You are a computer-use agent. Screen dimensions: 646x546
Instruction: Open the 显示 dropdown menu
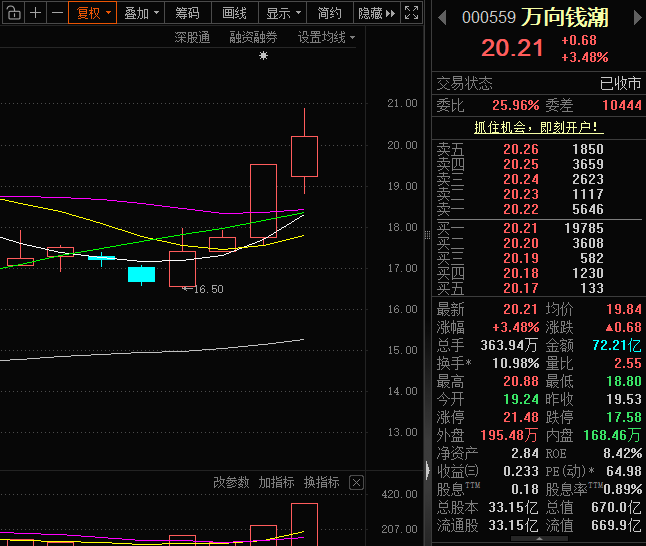click(x=283, y=13)
